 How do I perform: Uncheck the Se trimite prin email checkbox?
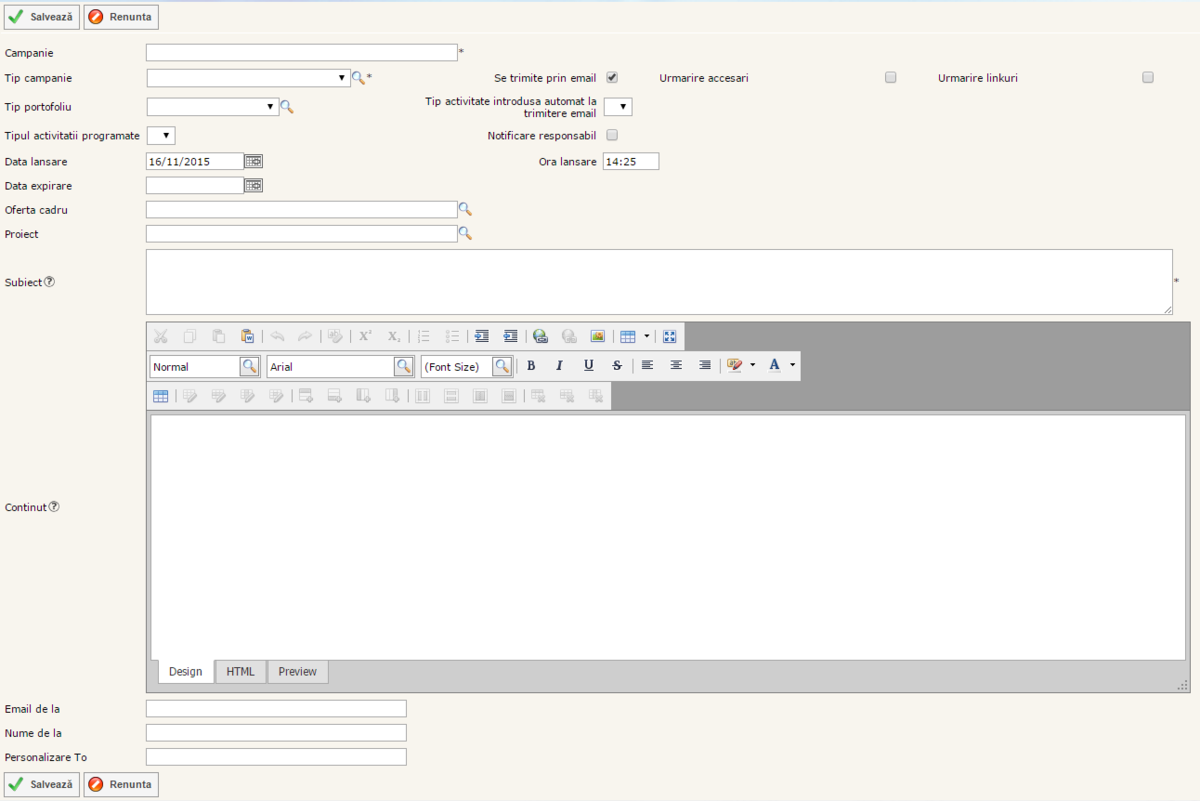click(x=612, y=78)
